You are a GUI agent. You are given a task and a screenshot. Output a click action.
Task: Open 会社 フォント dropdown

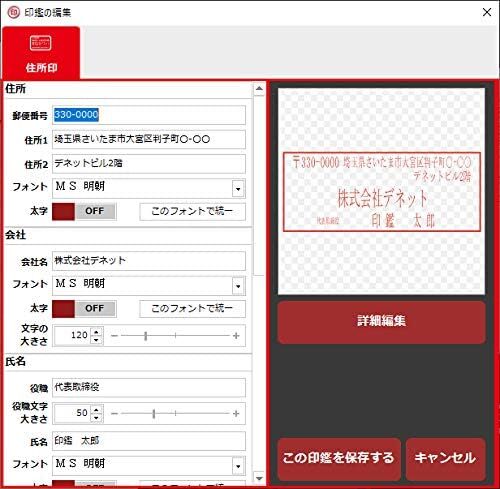(x=238, y=286)
